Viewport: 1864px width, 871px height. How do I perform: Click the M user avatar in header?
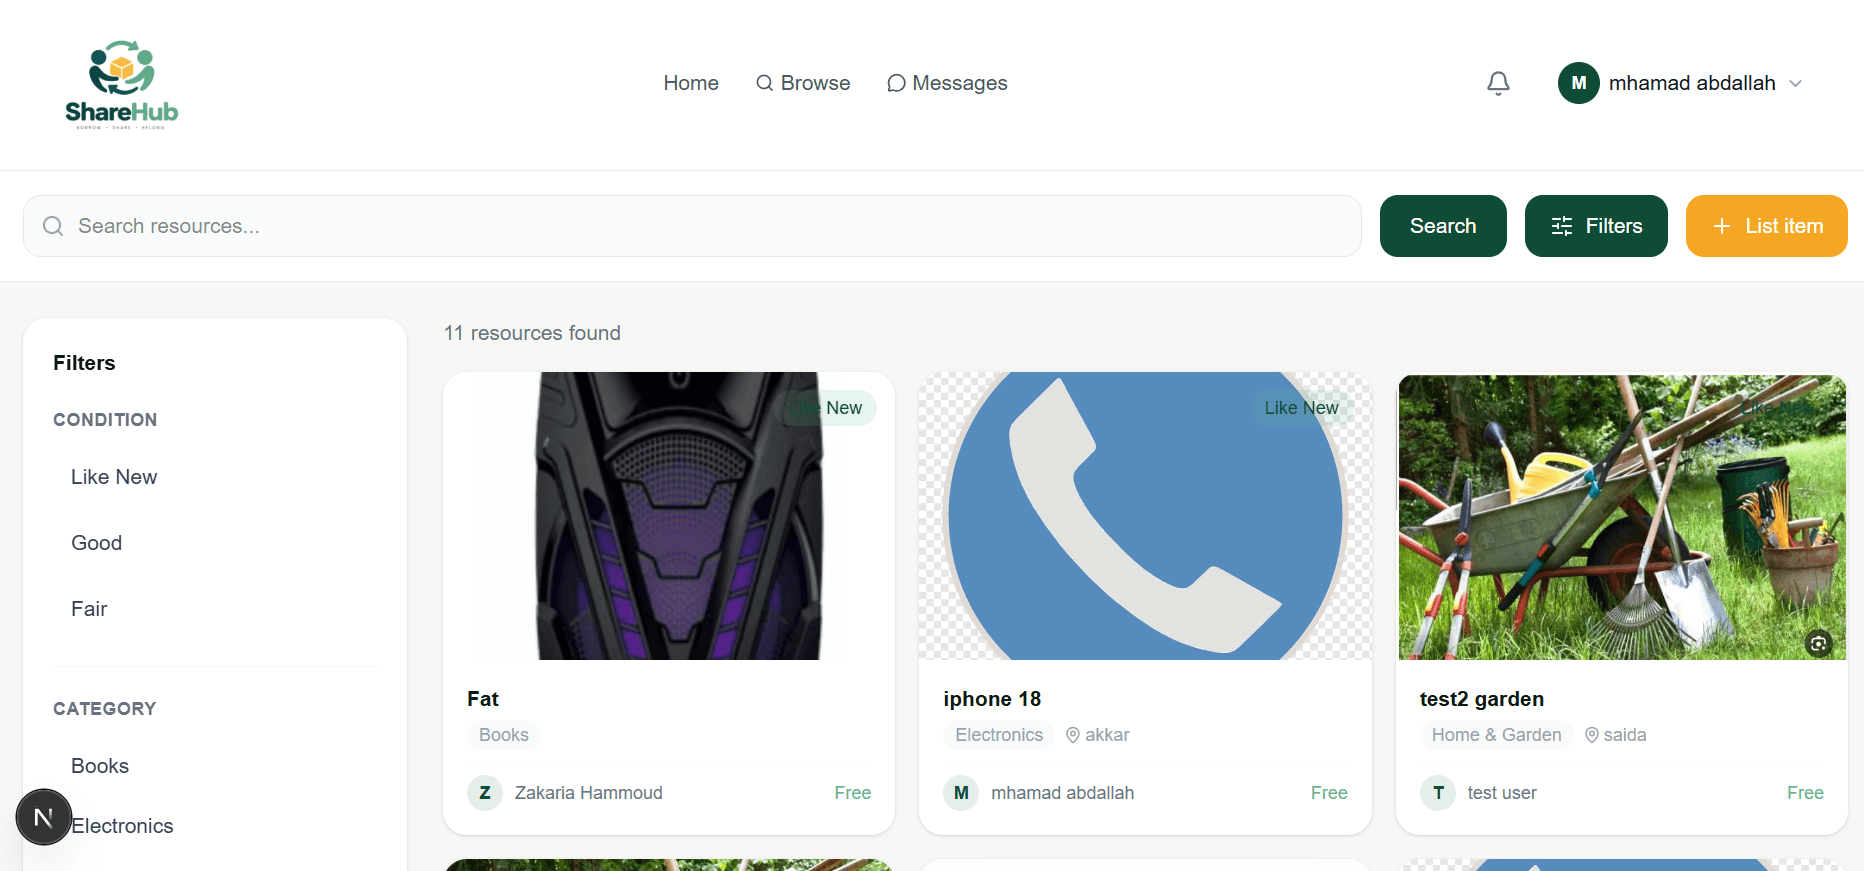click(x=1578, y=83)
